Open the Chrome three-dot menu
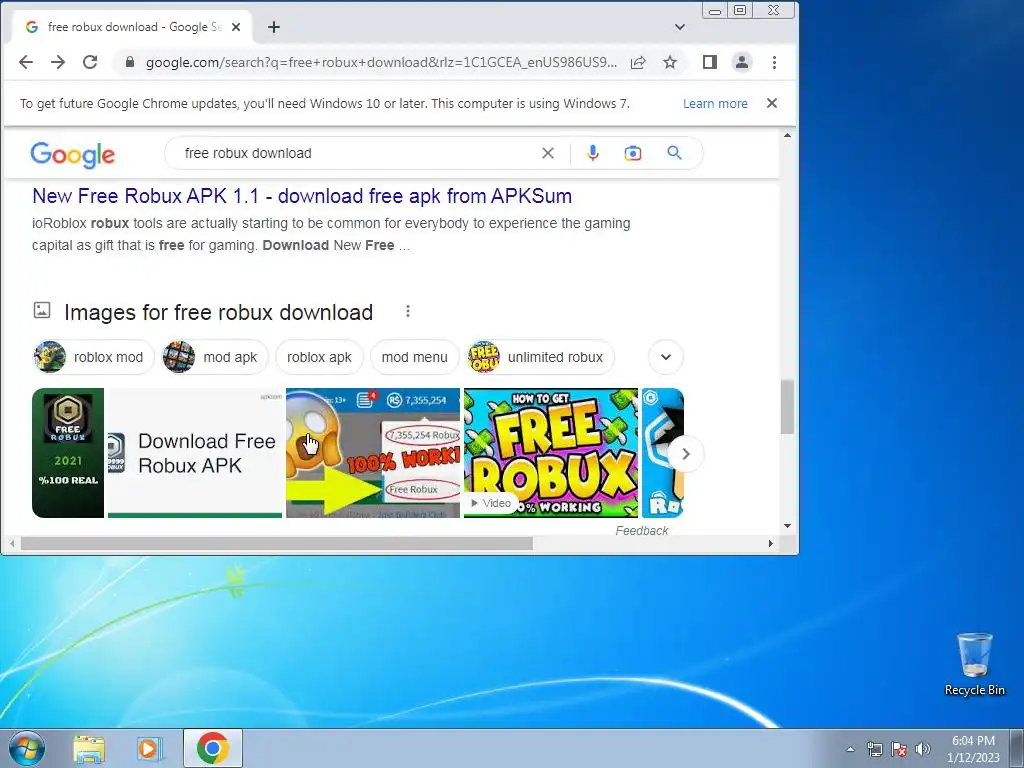 (775, 62)
